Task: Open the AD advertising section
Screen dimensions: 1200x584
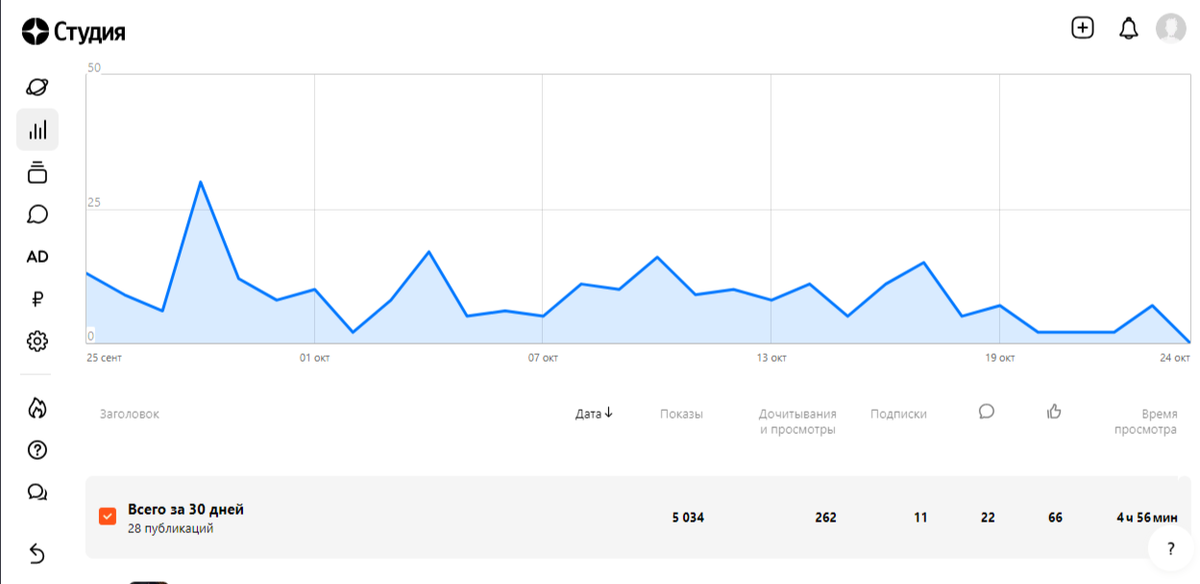Action: coord(37,257)
